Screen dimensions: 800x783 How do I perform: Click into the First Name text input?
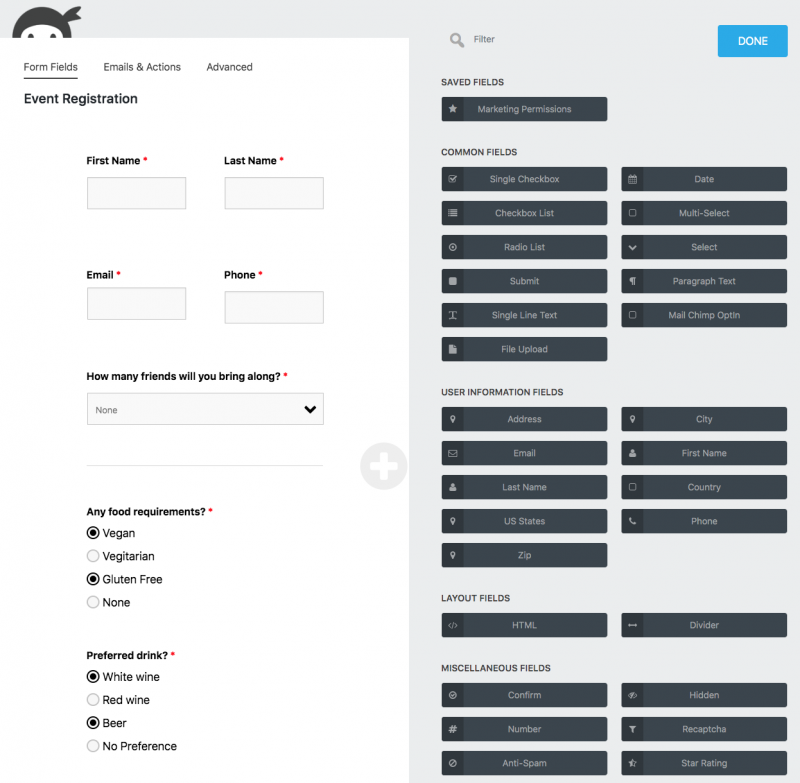(x=136, y=193)
